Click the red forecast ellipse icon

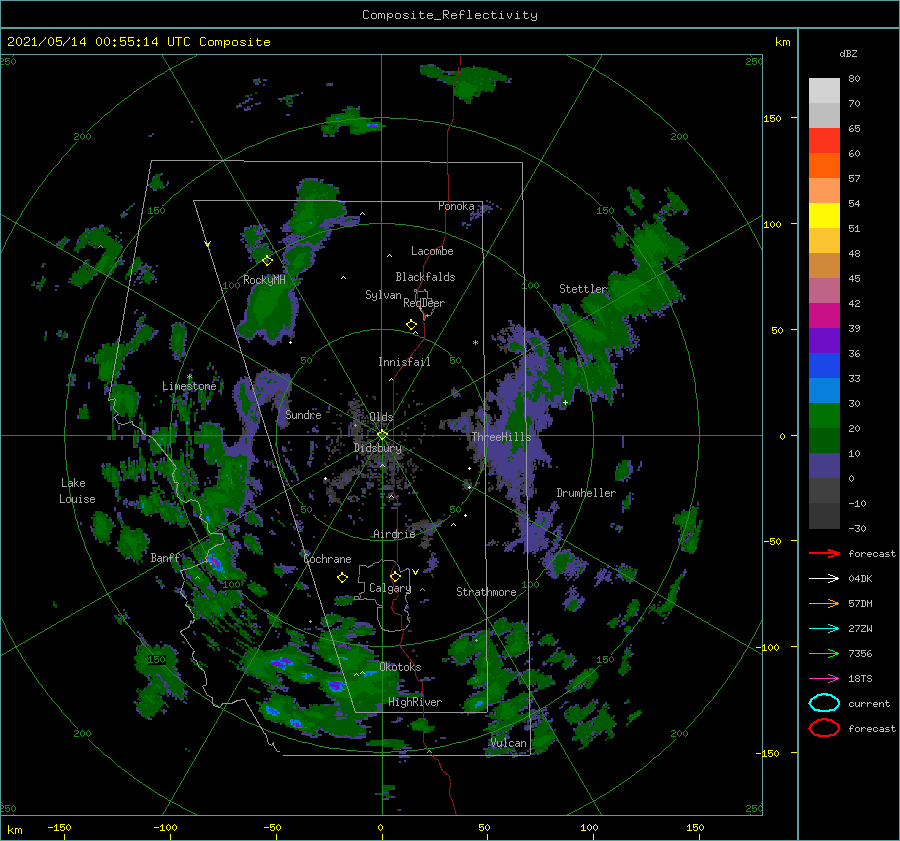click(x=824, y=728)
